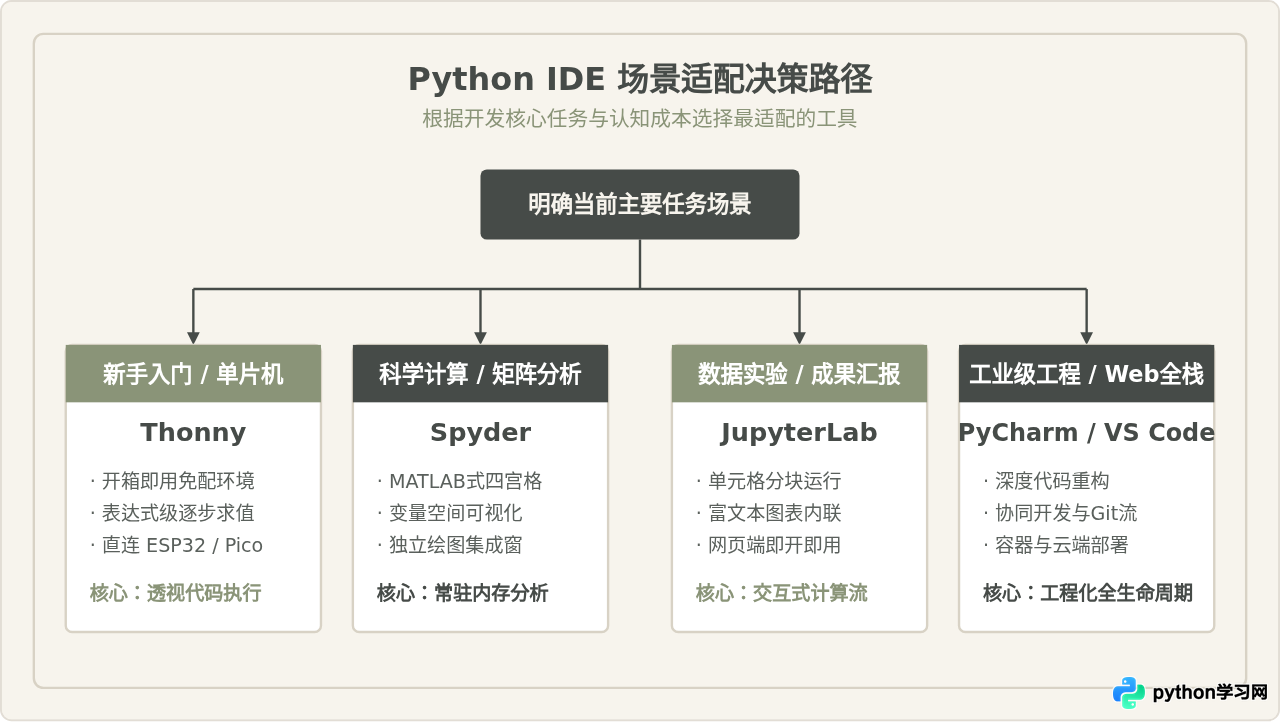This screenshot has height=722, width=1280.
Task: Click the 'python学习网' site label
Action: (1210, 692)
